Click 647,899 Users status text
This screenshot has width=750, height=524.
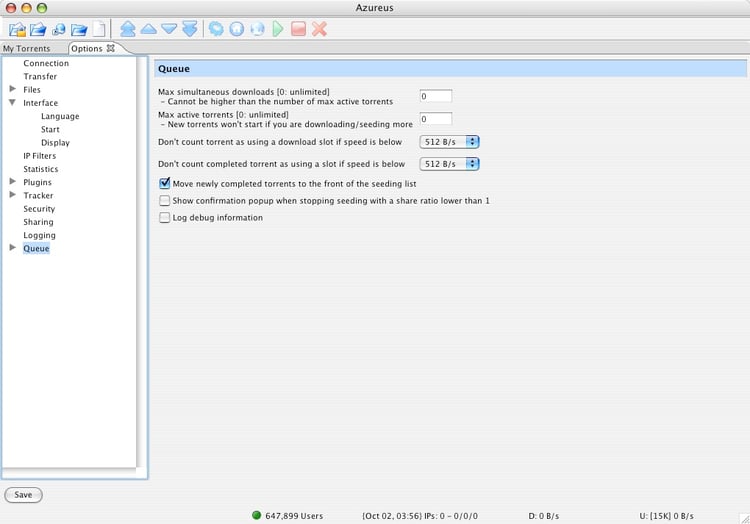294,515
